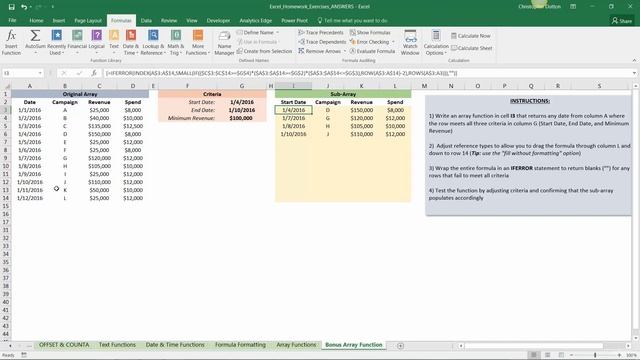640x360 pixels.
Task: Select column K header
Action: 361,86
